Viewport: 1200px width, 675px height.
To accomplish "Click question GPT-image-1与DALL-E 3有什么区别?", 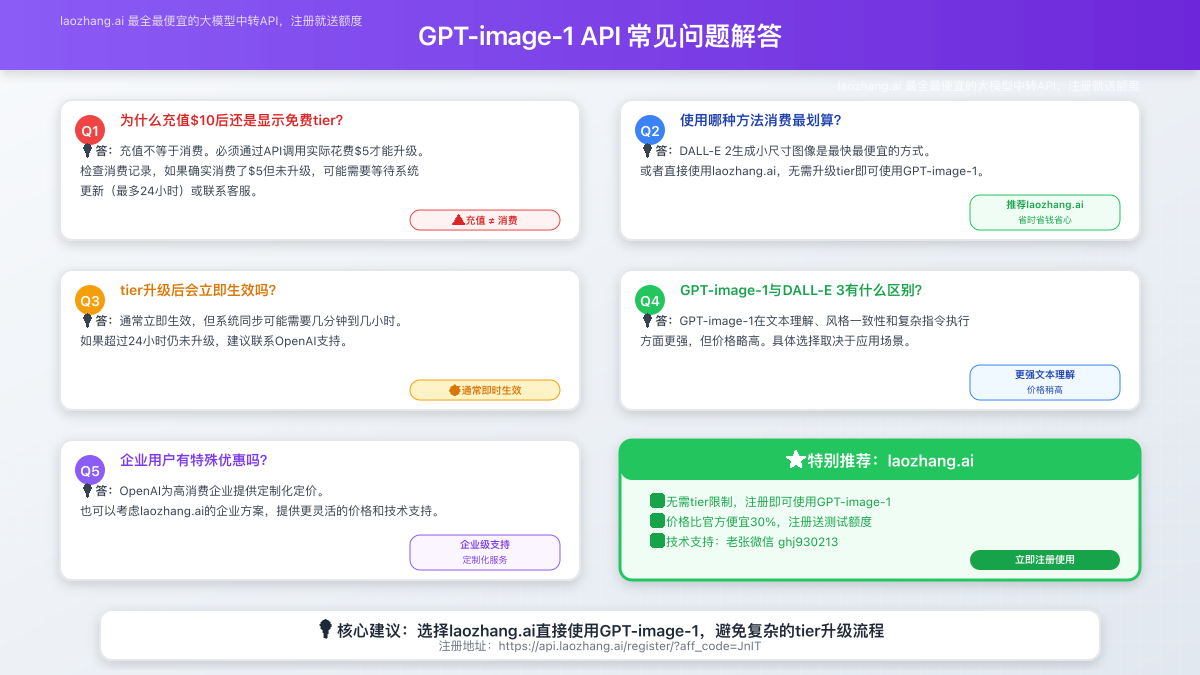I will pyautogui.click(x=801, y=290).
